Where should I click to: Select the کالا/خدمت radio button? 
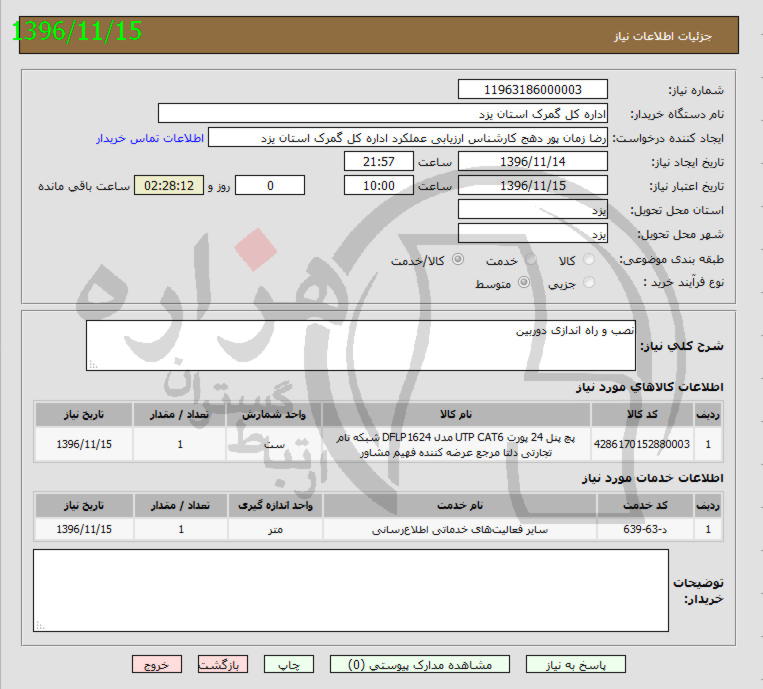click(458, 259)
